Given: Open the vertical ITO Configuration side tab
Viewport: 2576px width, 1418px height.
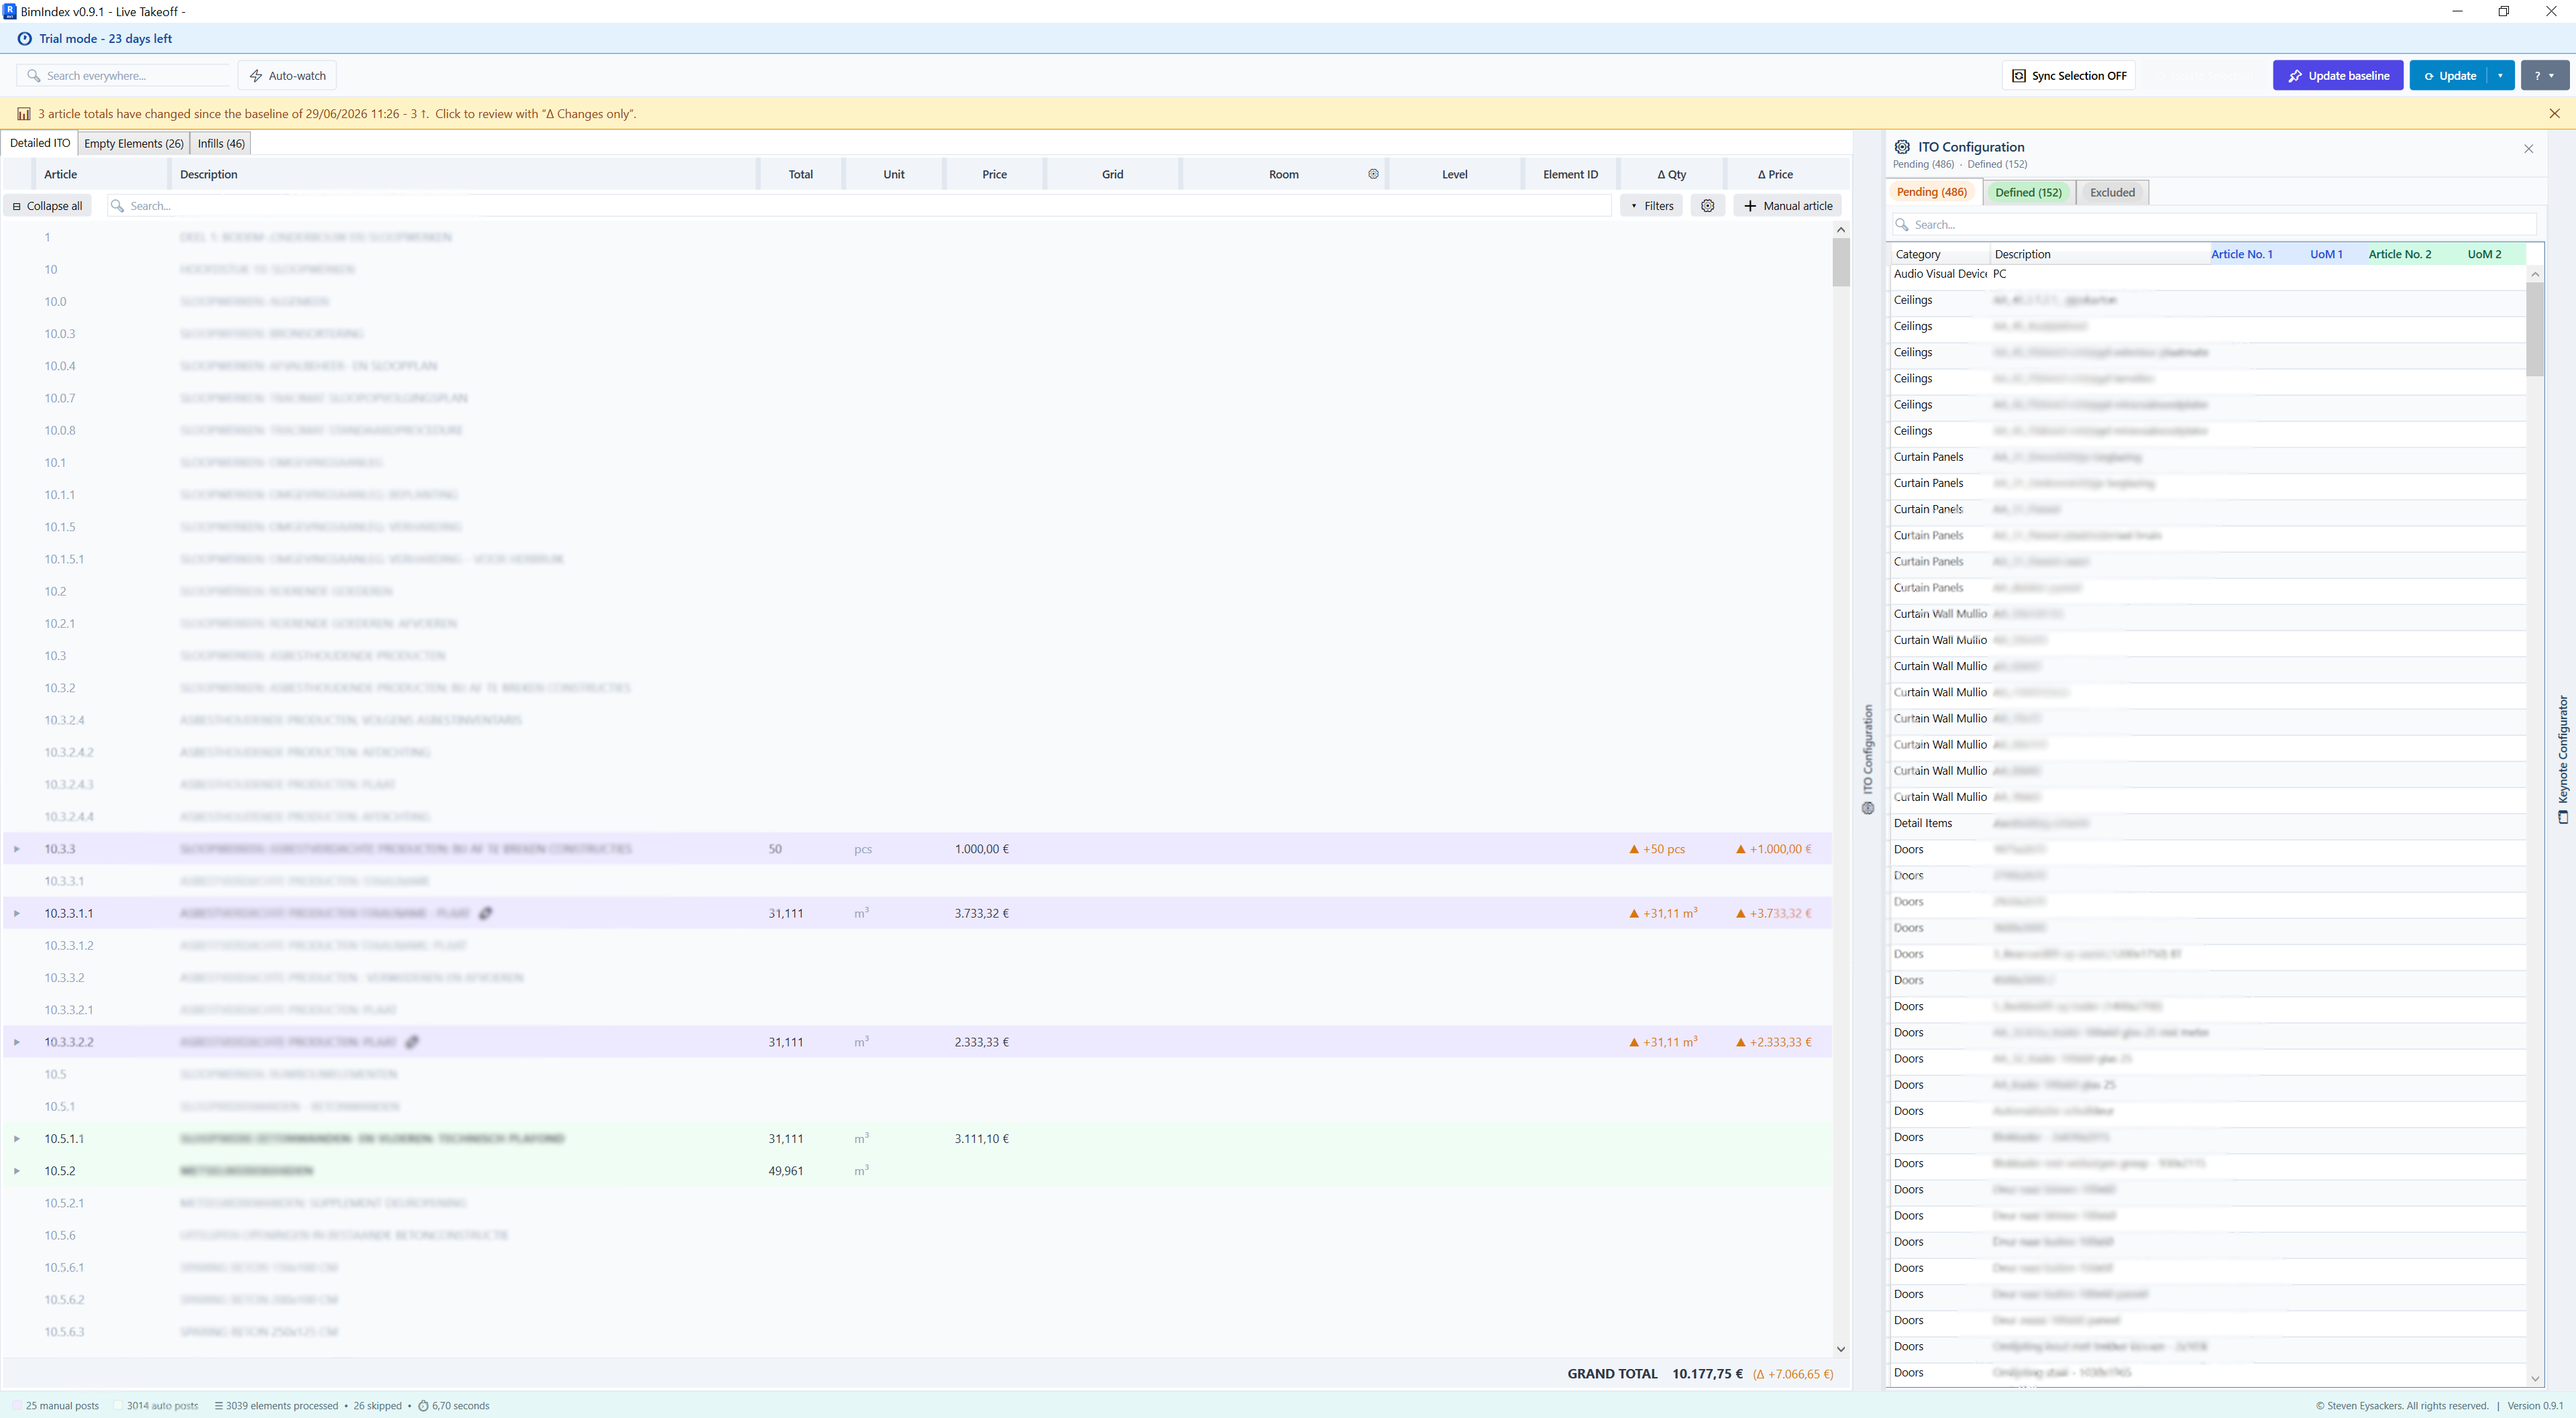Looking at the screenshot, I should pyautogui.click(x=1867, y=759).
